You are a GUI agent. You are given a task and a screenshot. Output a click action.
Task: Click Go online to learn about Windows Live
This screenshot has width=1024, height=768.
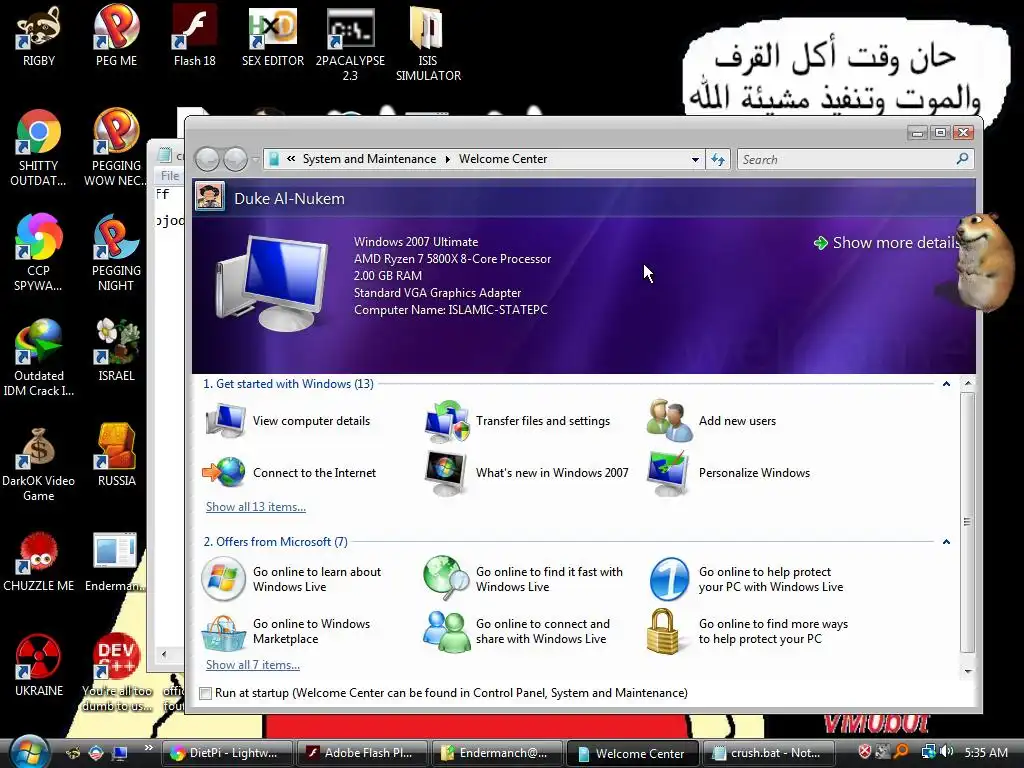291,579
